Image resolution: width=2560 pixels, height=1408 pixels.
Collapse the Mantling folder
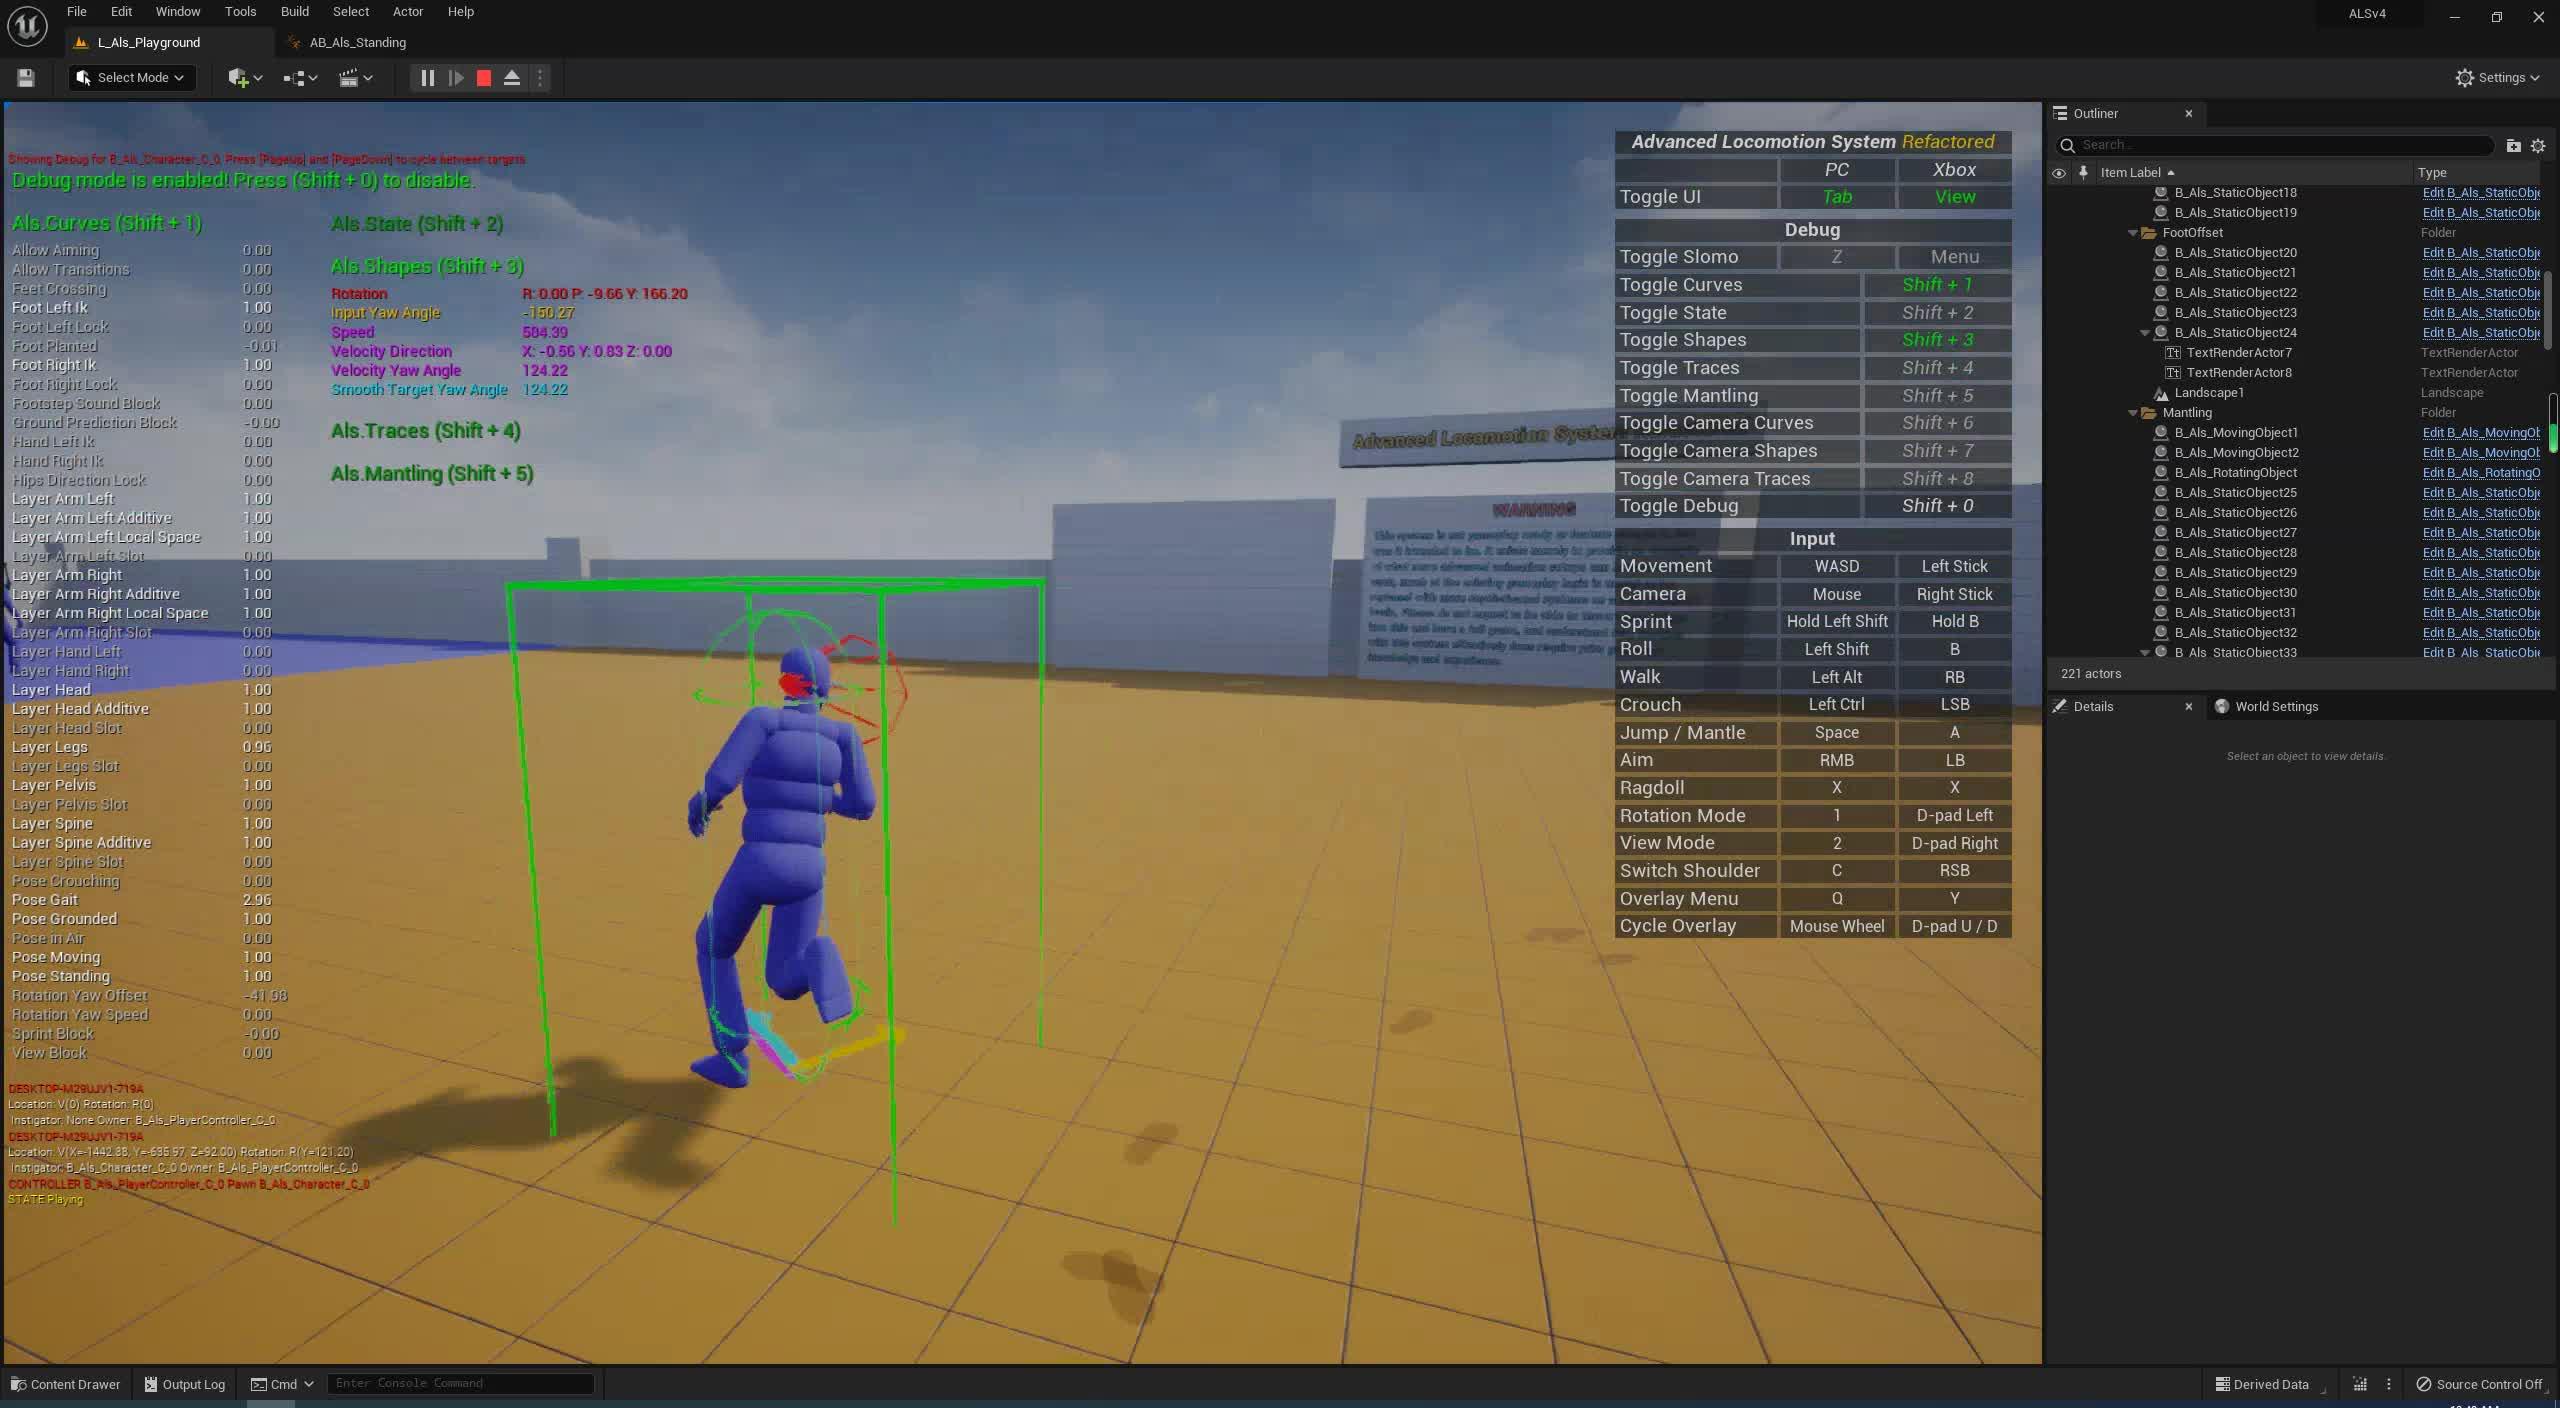[2133, 412]
